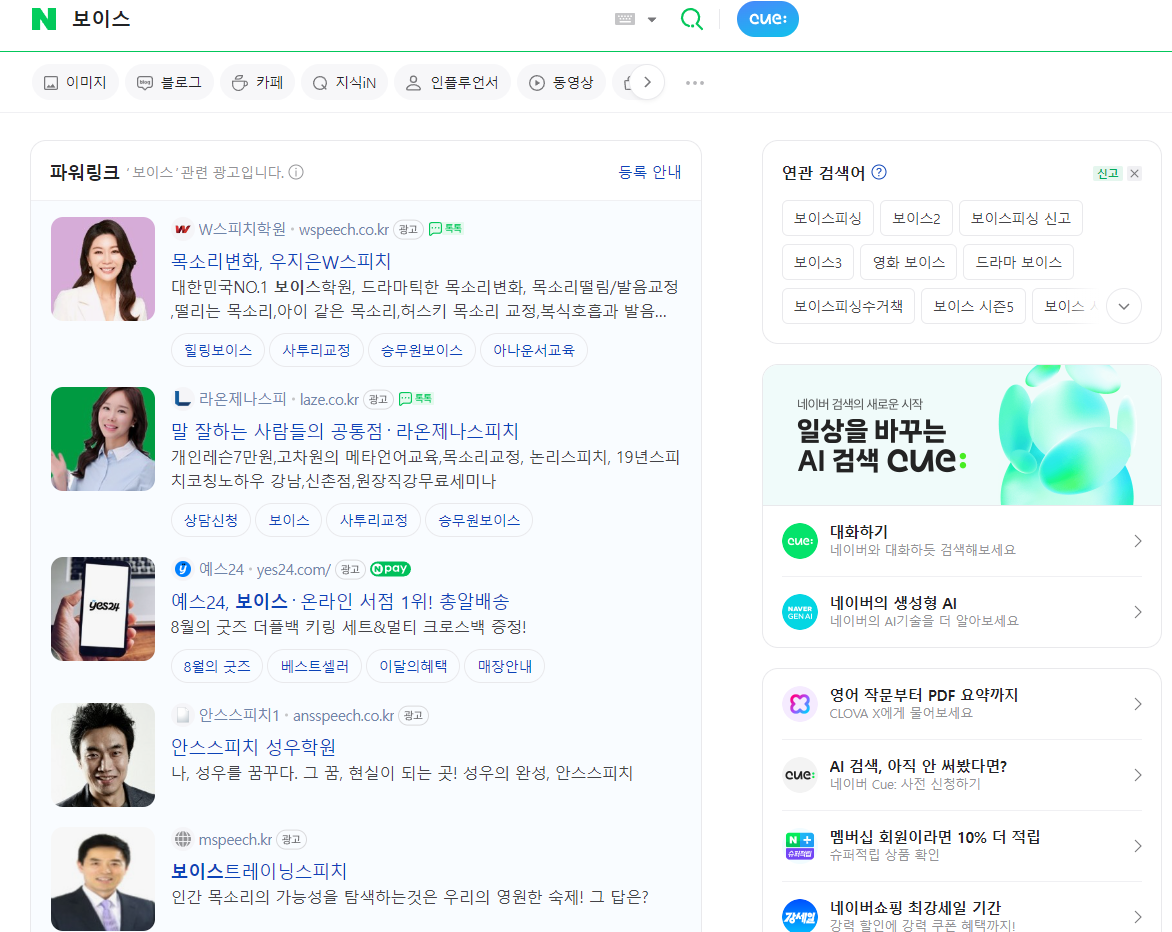Select the 베스트셀러 tag
The width and height of the screenshot is (1172, 932).
[315, 666]
